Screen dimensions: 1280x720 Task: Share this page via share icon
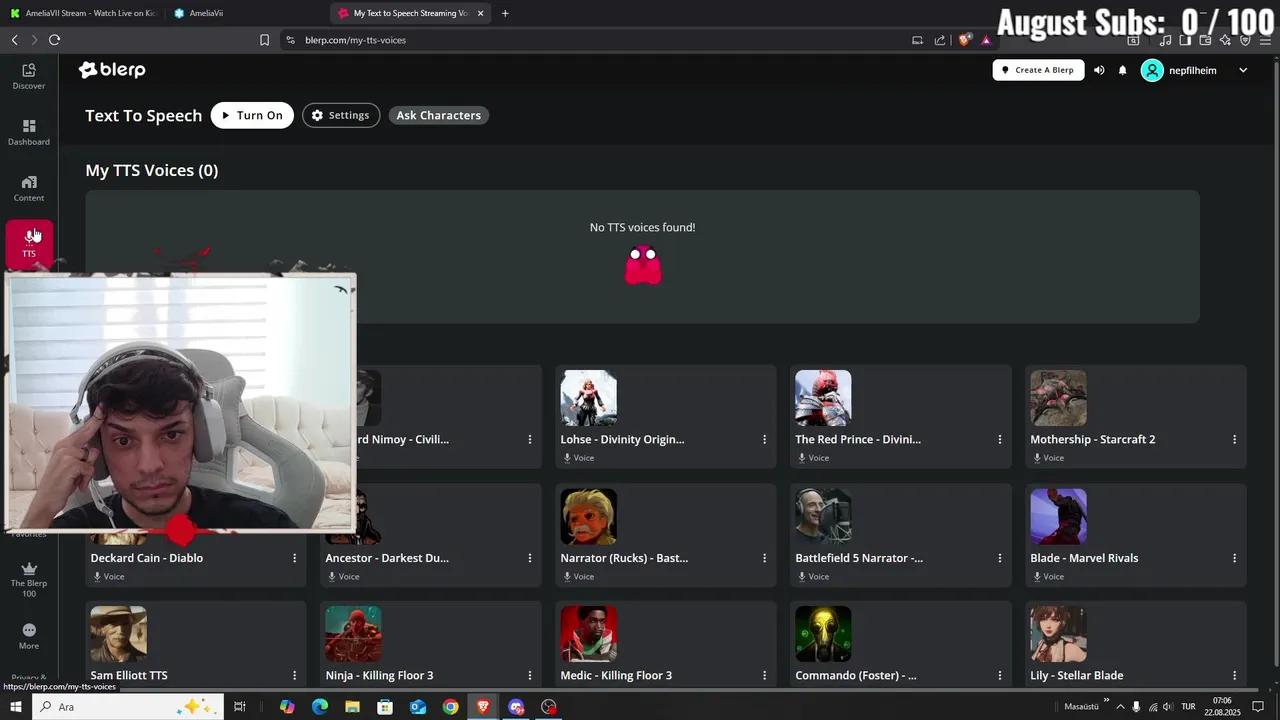(940, 40)
